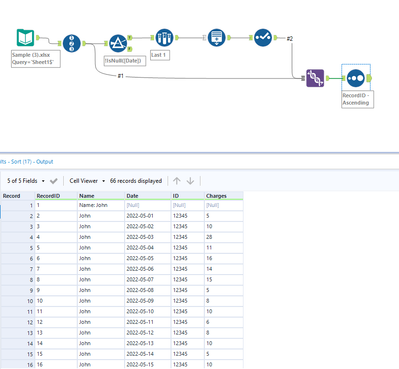Screen dimensions: 399x369
Task: Click the #1 connection label
Action: pyautogui.click(x=120, y=76)
